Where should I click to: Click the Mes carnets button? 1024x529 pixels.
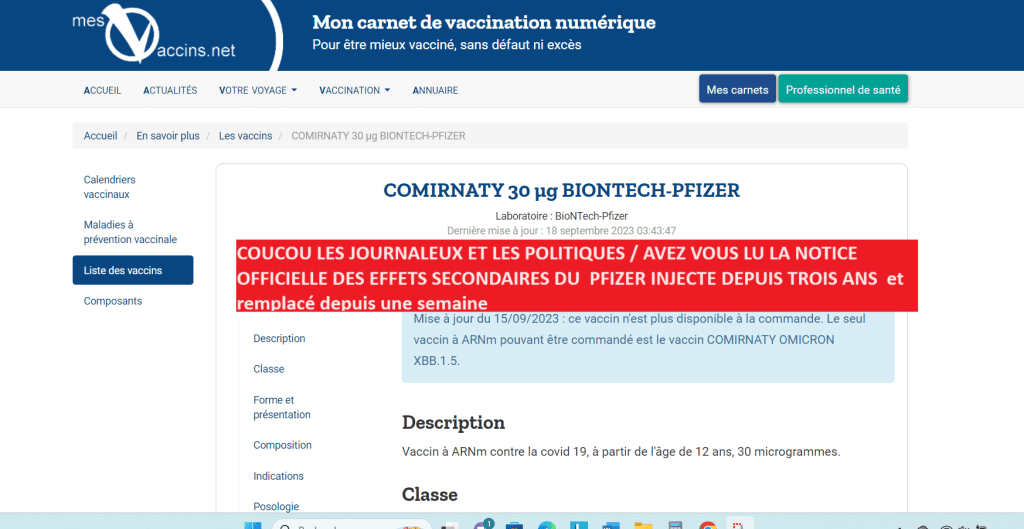(737, 90)
